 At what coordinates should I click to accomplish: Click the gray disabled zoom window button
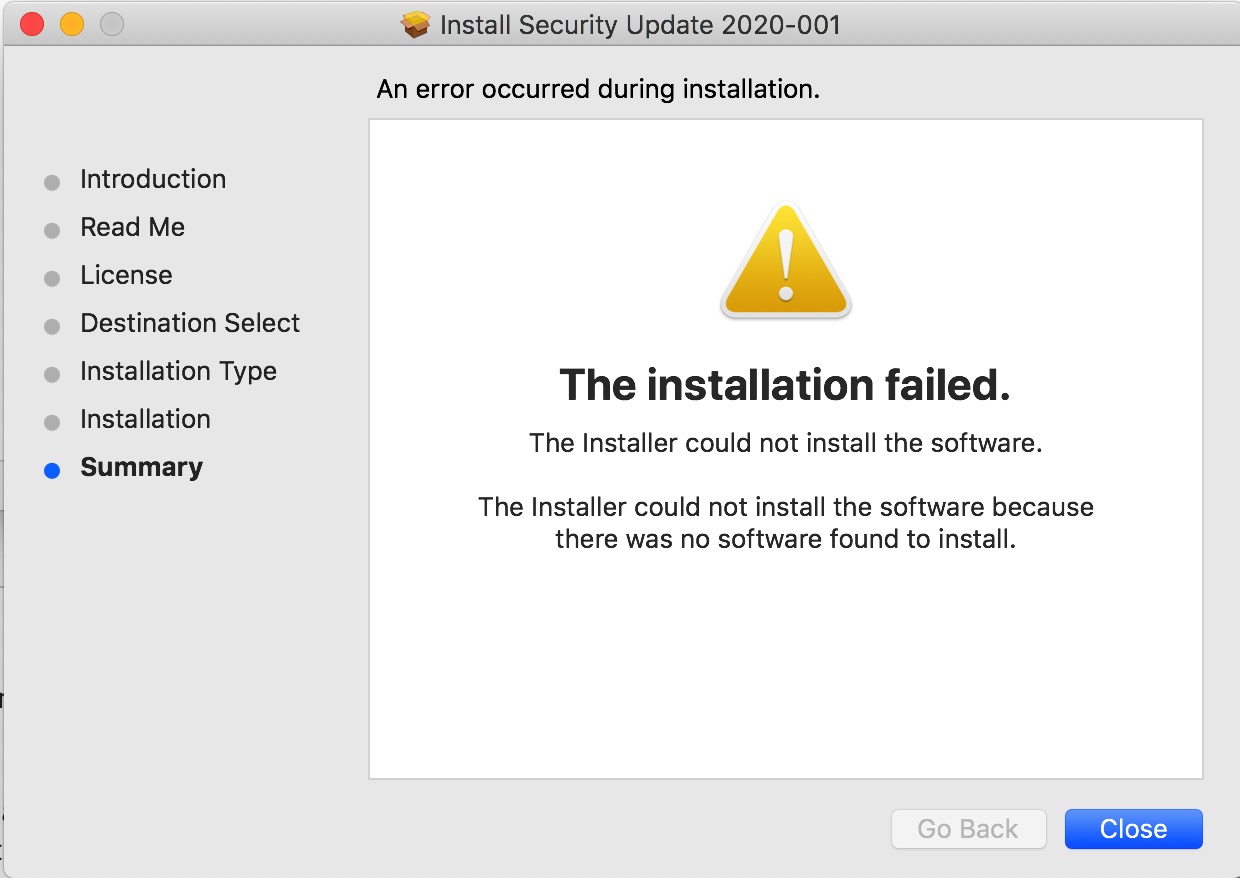(112, 24)
